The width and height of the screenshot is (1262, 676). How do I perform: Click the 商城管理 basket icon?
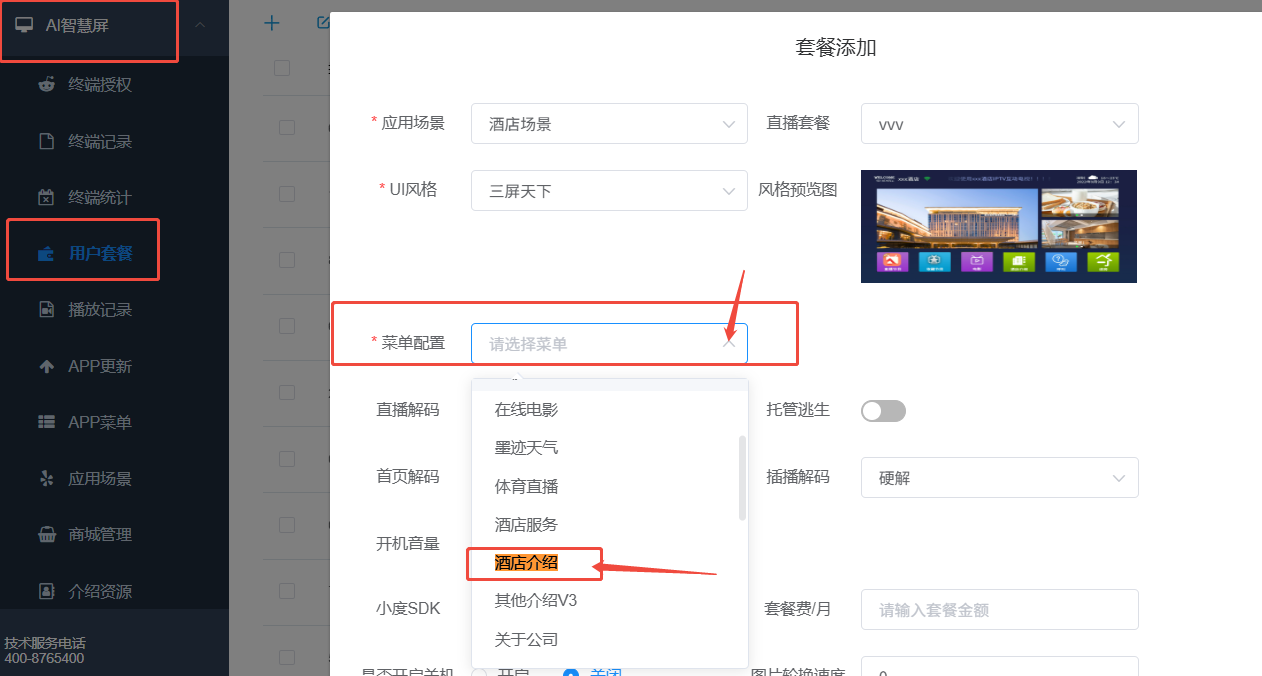tap(46, 534)
